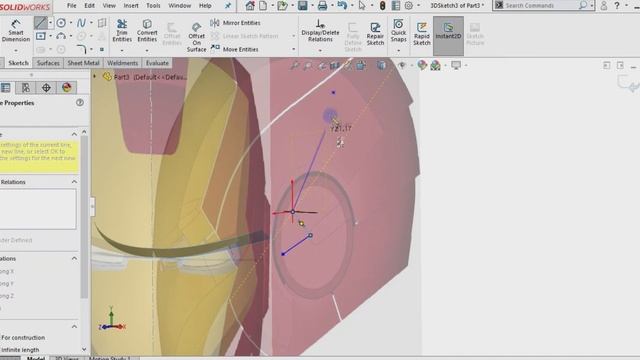Screen dimensions: 640x360
Task: Click Repair Sketch
Action: click(375, 34)
